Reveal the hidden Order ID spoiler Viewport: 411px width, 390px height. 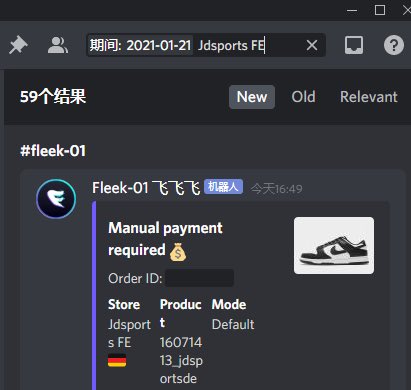[199, 278]
